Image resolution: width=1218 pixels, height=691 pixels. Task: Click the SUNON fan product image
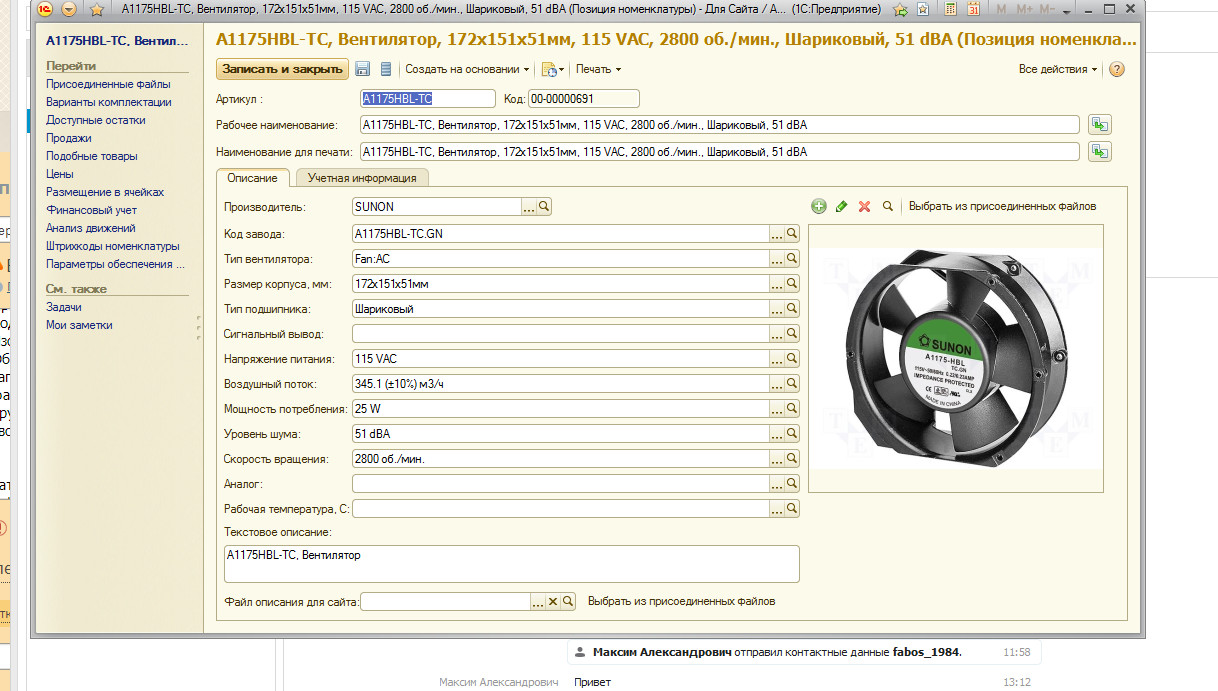(955, 359)
